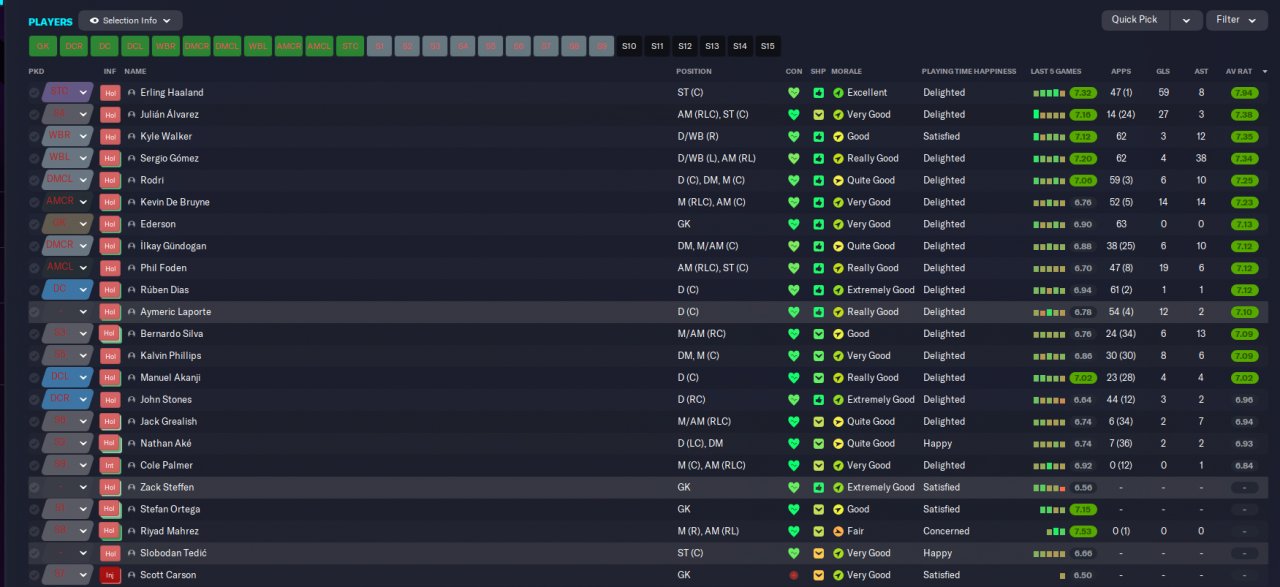
Task: Click Zack Steffen's last 5 games form bars
Action: click(1049, 487)
